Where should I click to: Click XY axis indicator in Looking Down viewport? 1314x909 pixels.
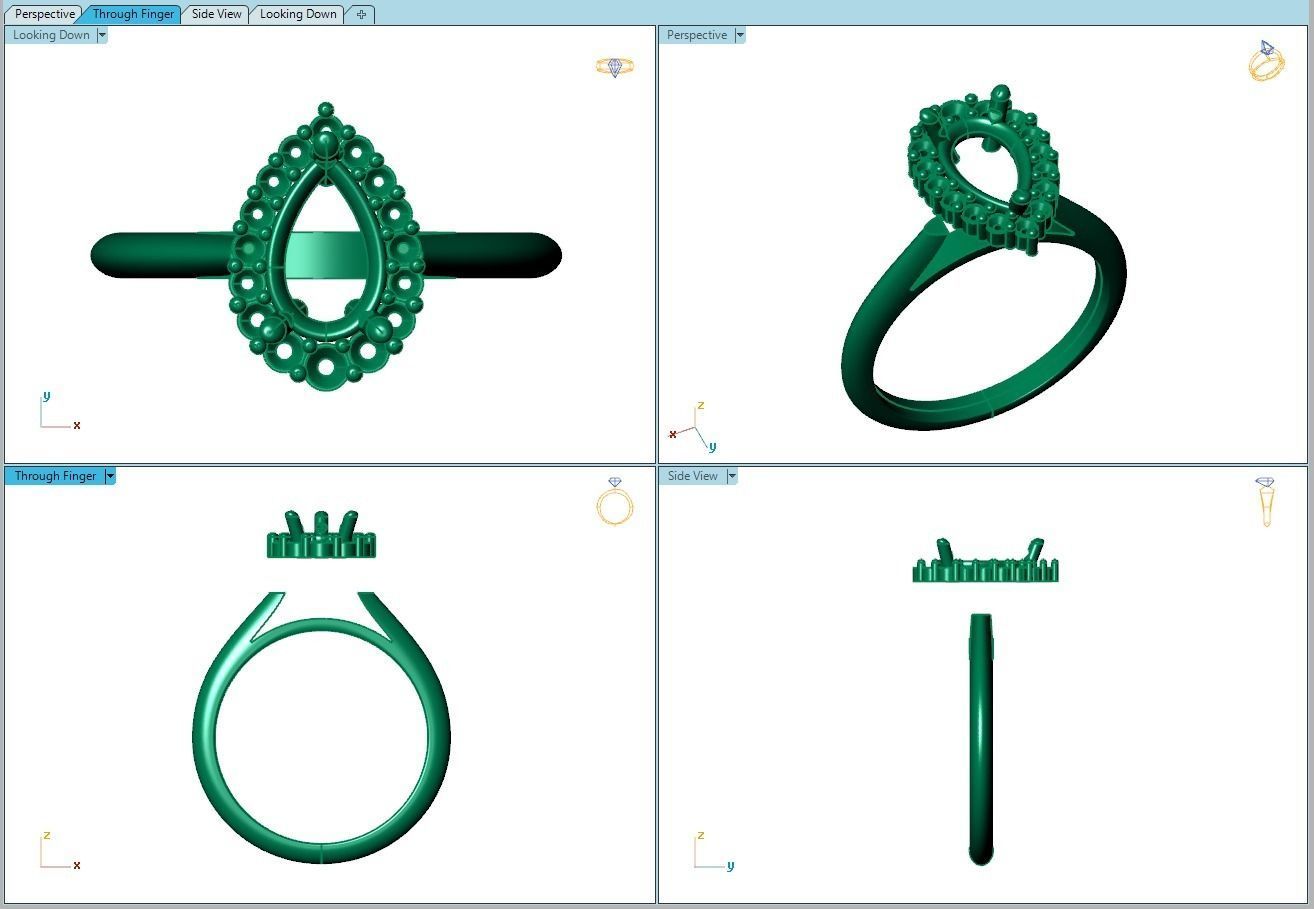tap(60, 411)
